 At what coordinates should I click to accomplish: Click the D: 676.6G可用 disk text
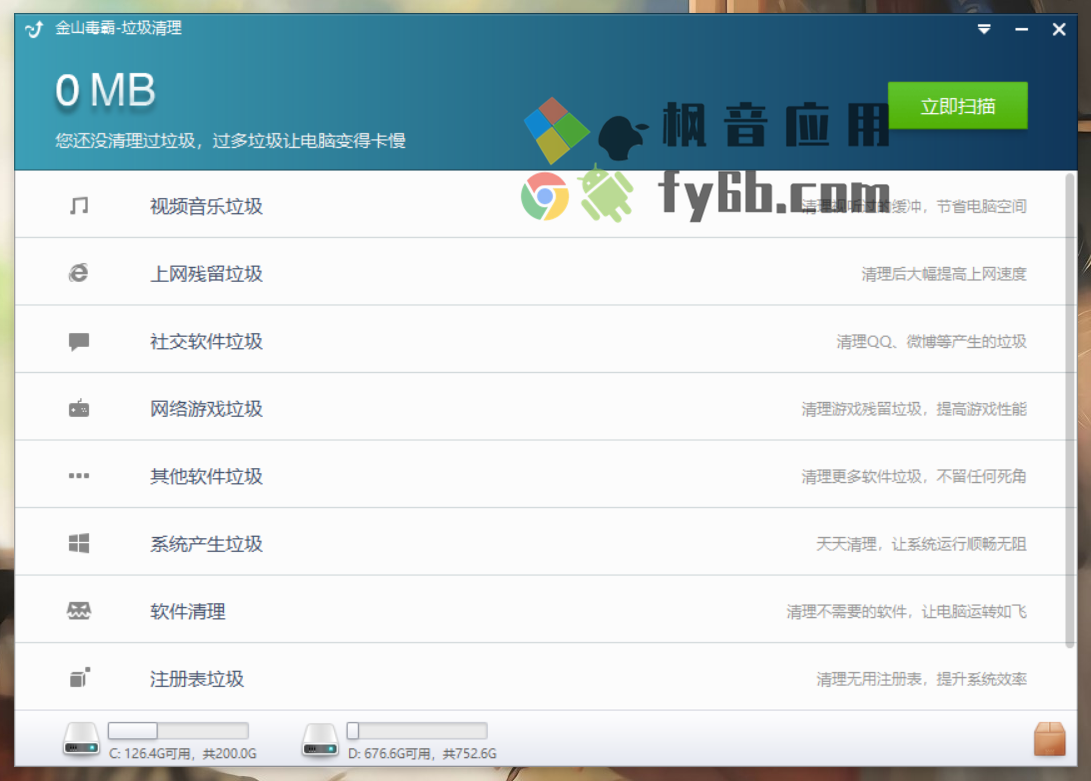[422, 753]
